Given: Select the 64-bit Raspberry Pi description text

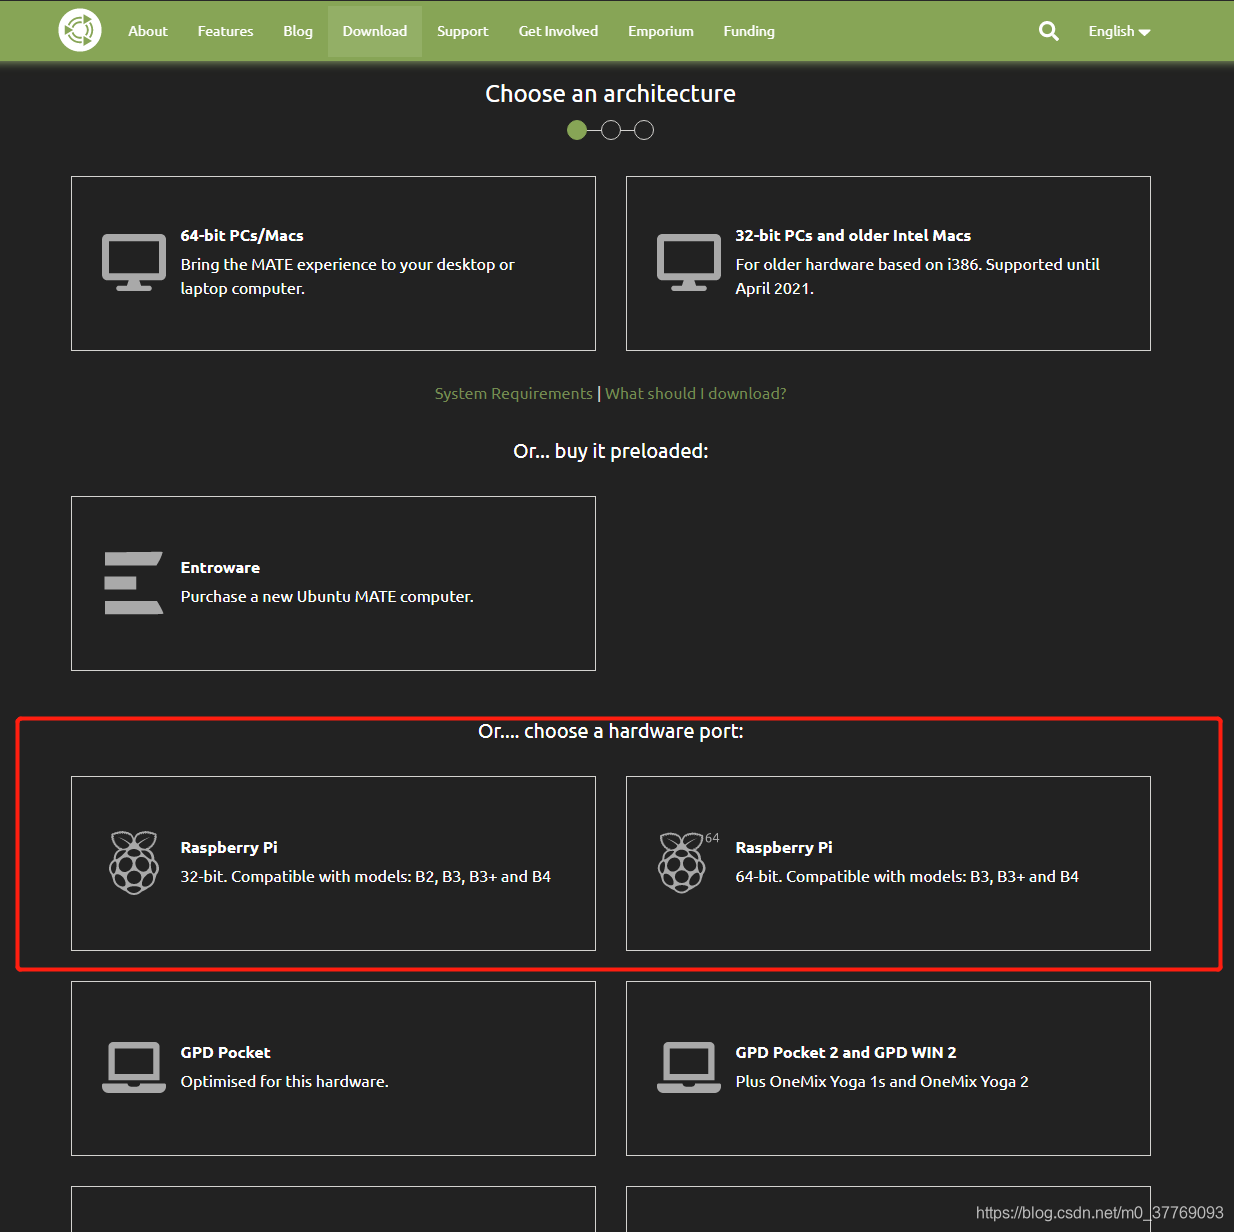Looking at the screenshot, I should (907, 877).
